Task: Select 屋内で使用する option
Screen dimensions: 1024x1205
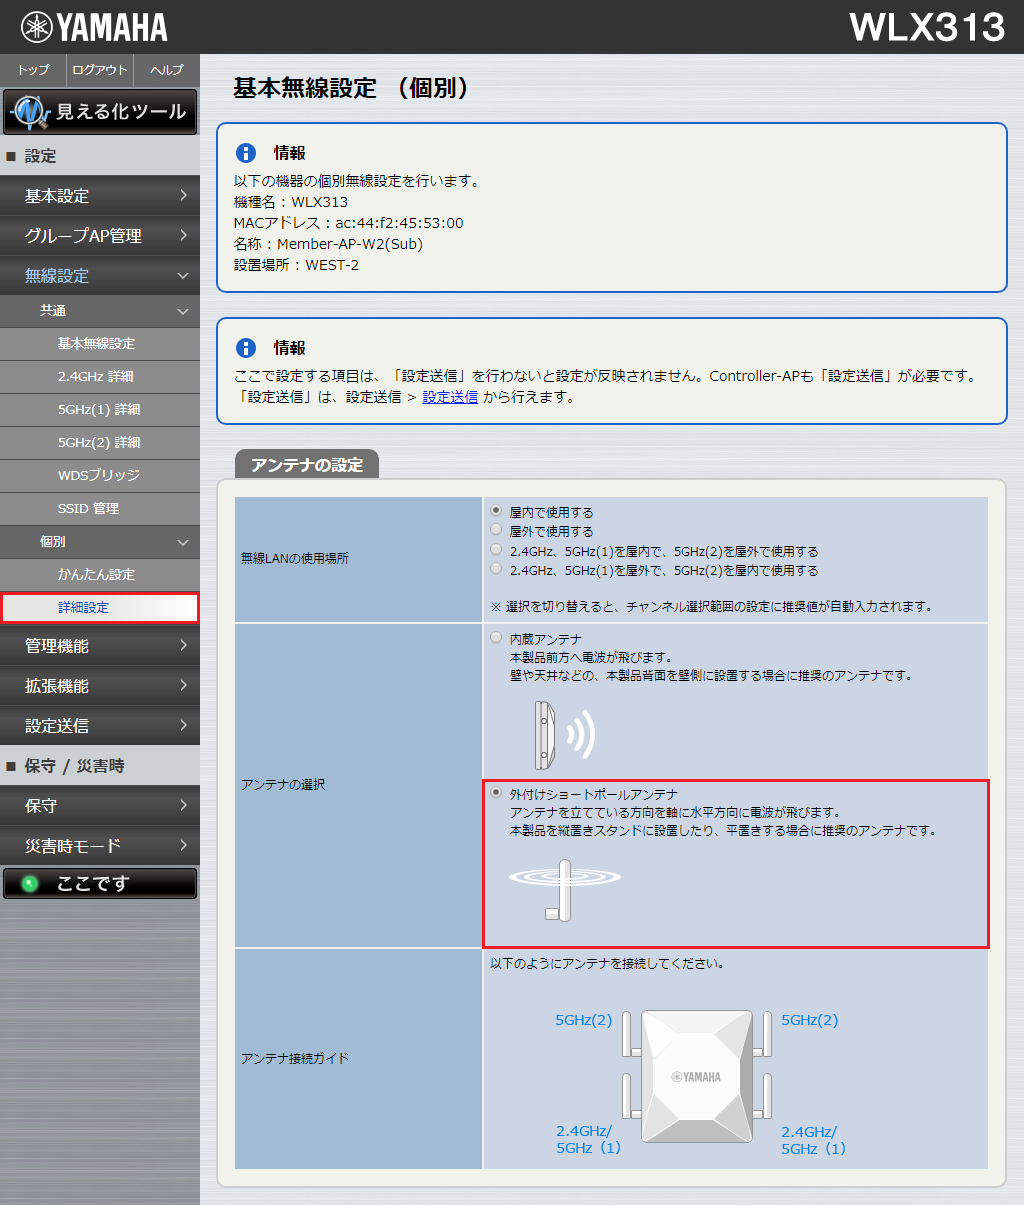Action: click(495, 510)
